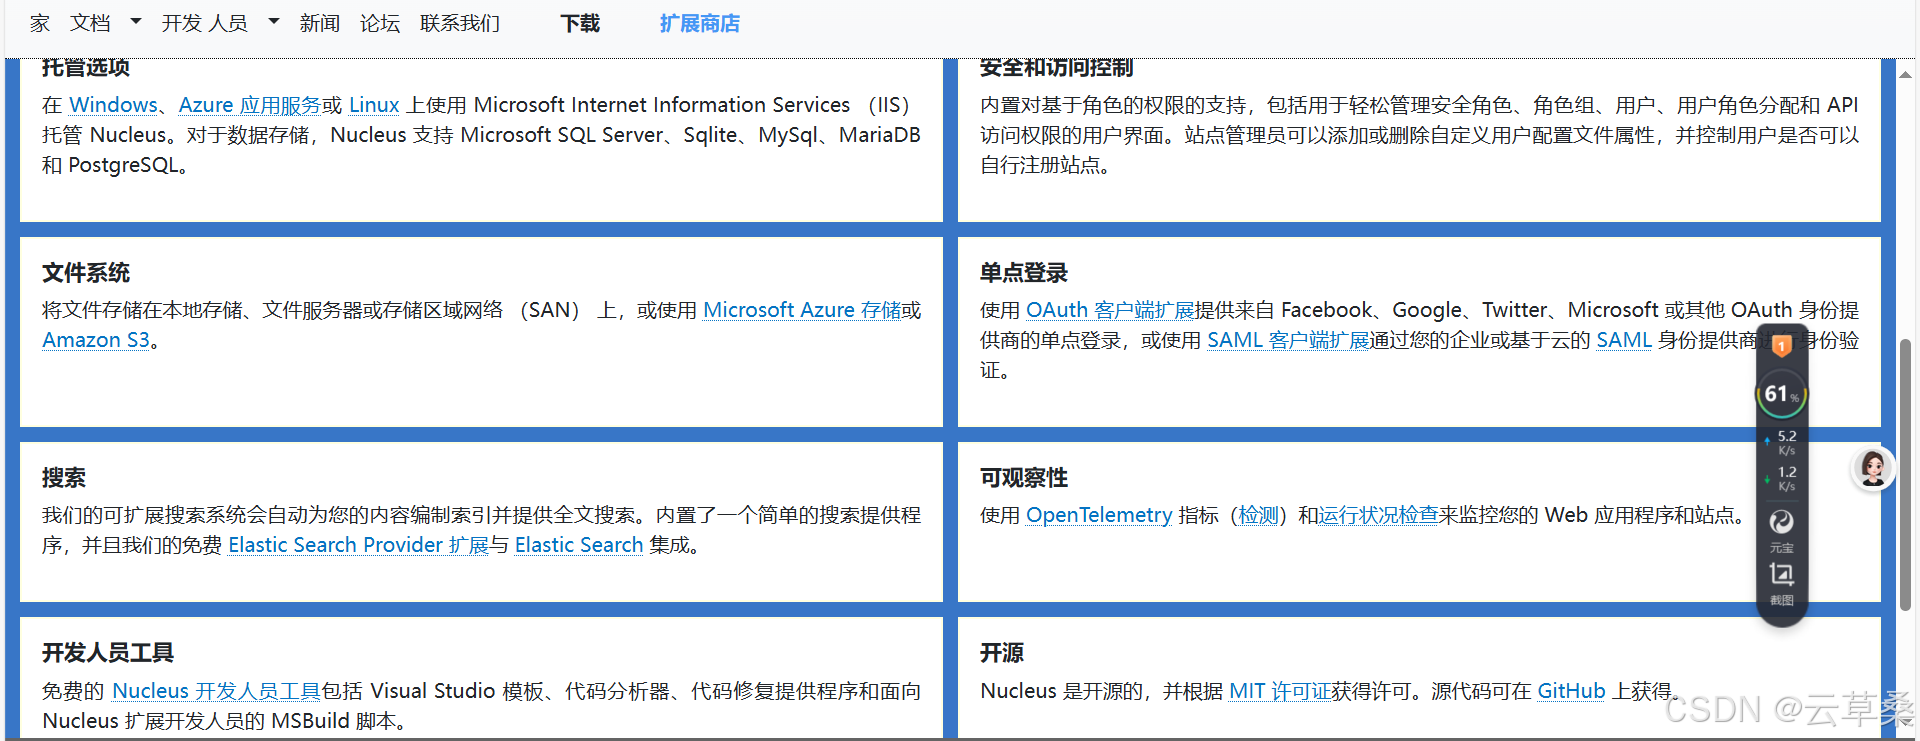The width and height of the screenshot is (1920, 741).
Task: Go to 论坛 in navigation bar
Action: 380,23
